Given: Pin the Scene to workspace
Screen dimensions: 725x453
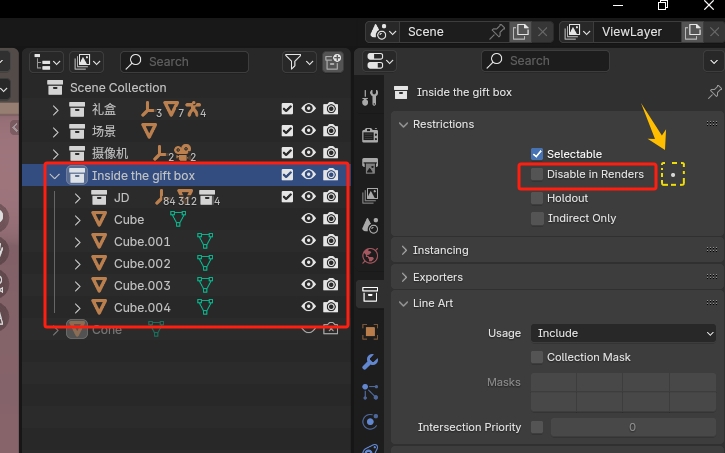Looking at the screenshot, I should coord(498,32).
